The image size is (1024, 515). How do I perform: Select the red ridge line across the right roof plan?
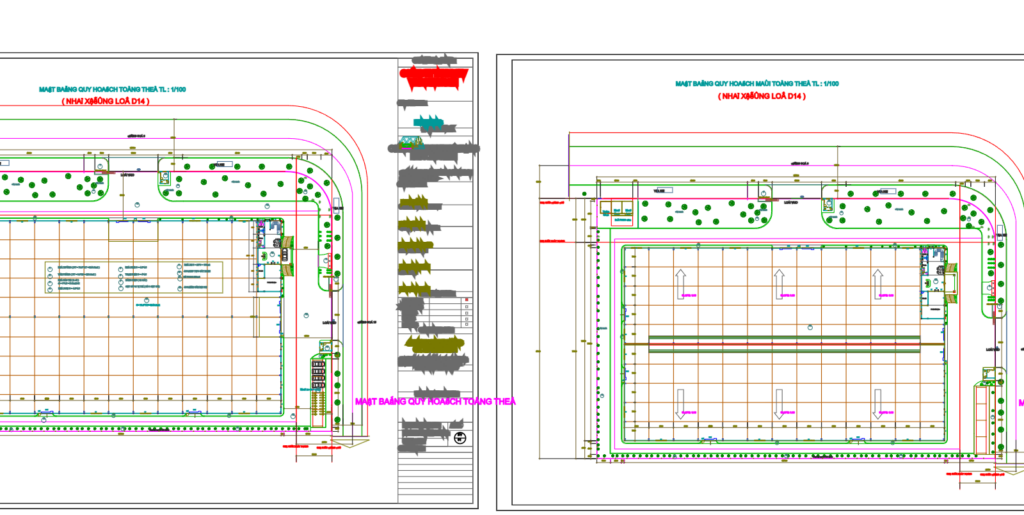(x=784, y=344)
